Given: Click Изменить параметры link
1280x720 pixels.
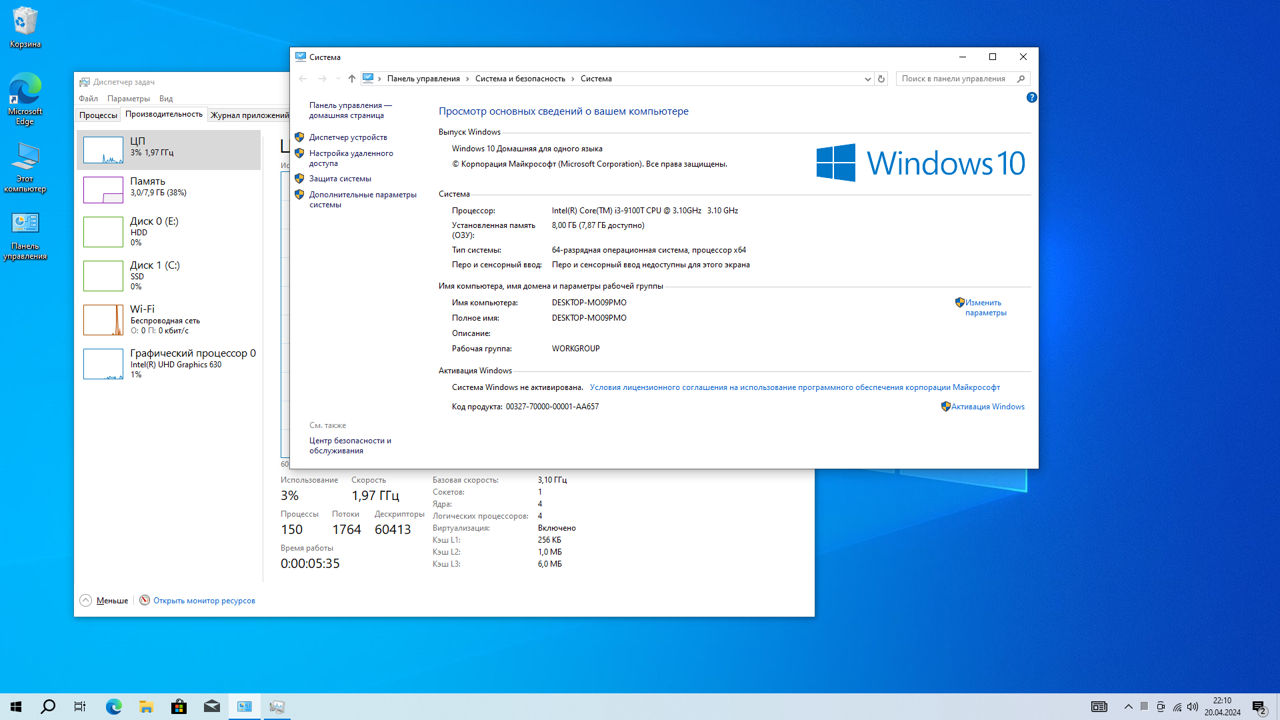Looking at the screenshot, I should coord(985,307).
